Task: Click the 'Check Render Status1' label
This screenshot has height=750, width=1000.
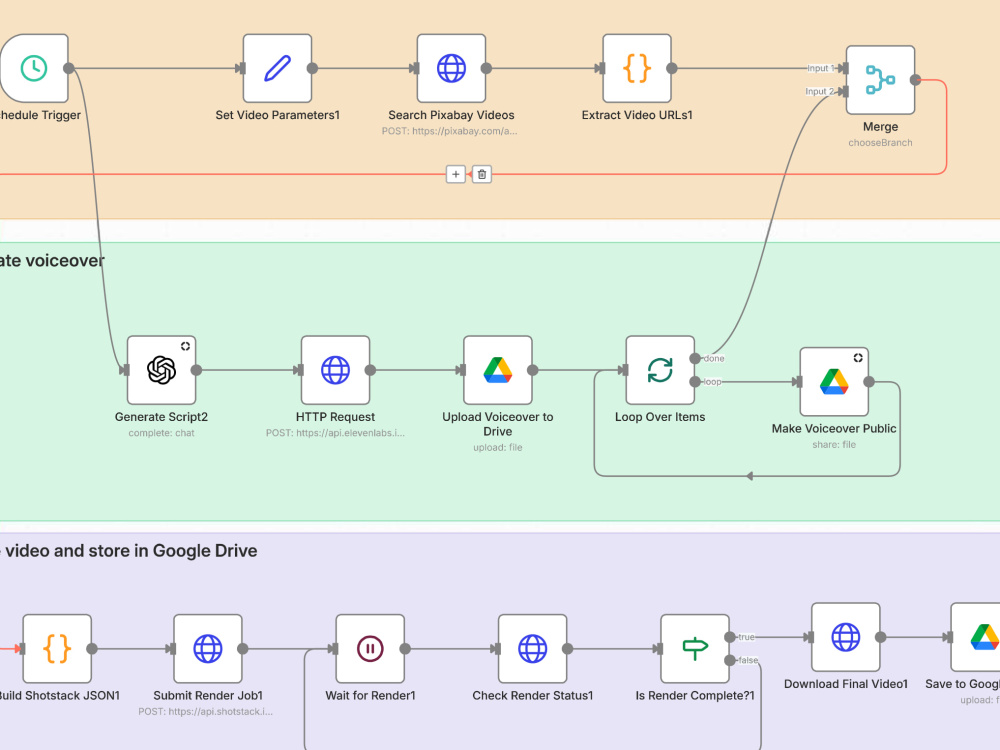Action: pyautogui.click(x=533, y=696)
